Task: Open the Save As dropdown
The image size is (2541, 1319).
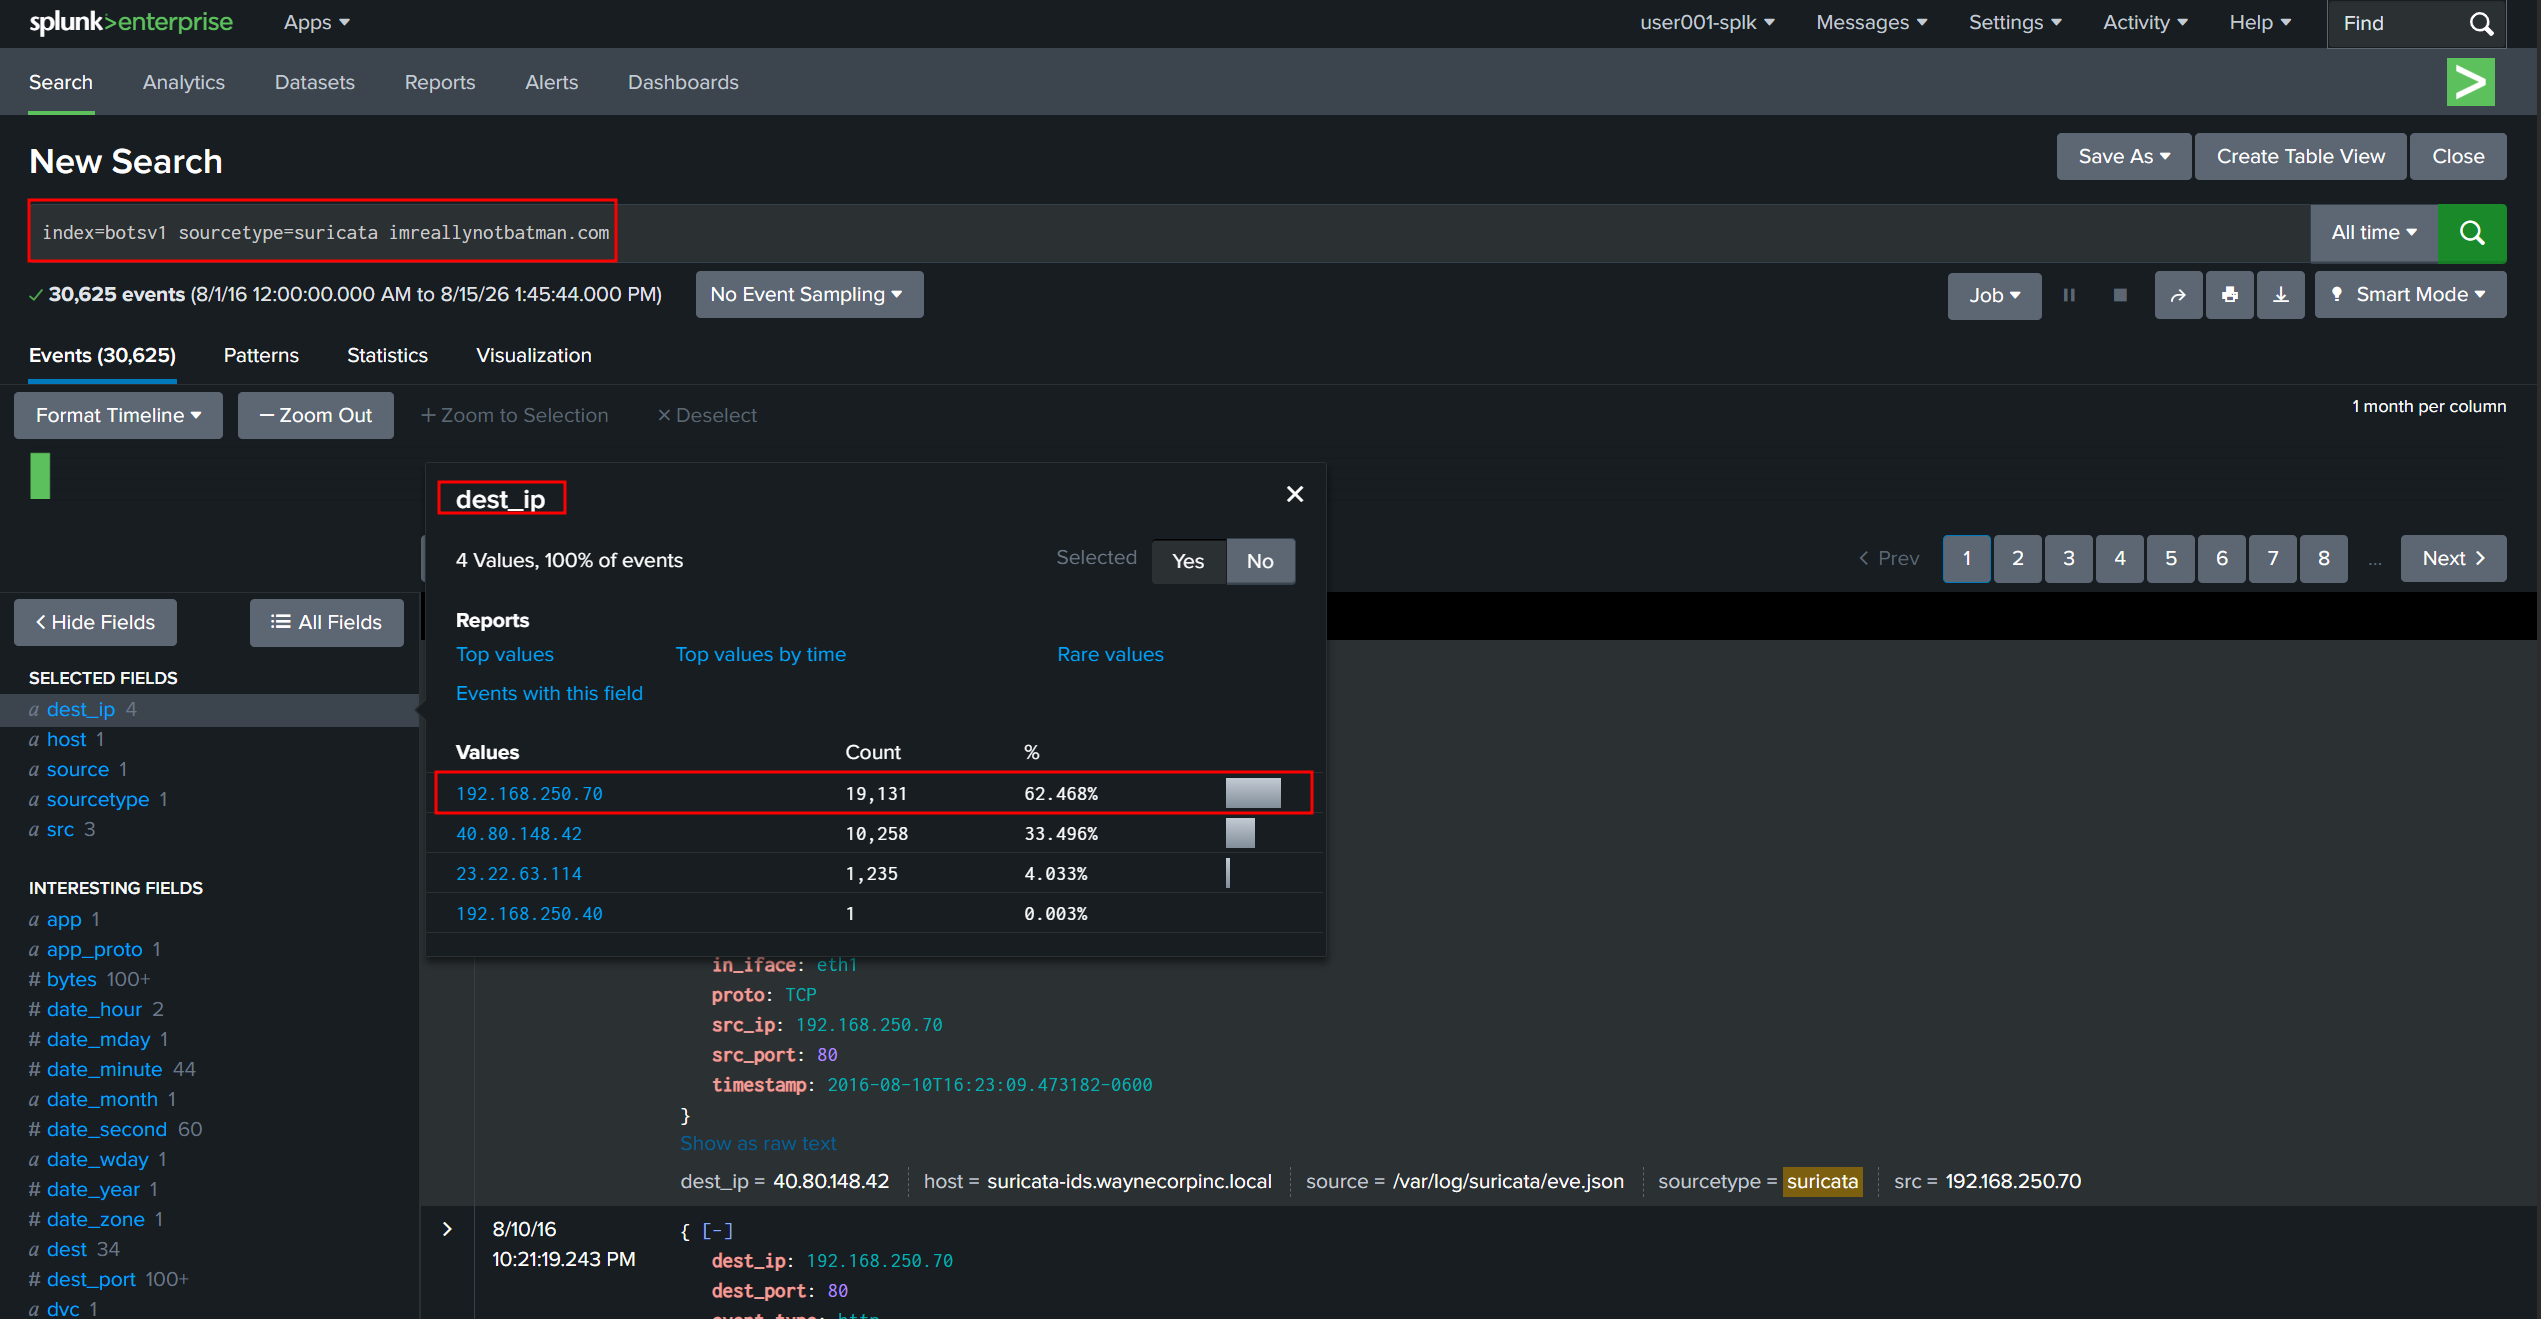Action: coord(2124,156)
